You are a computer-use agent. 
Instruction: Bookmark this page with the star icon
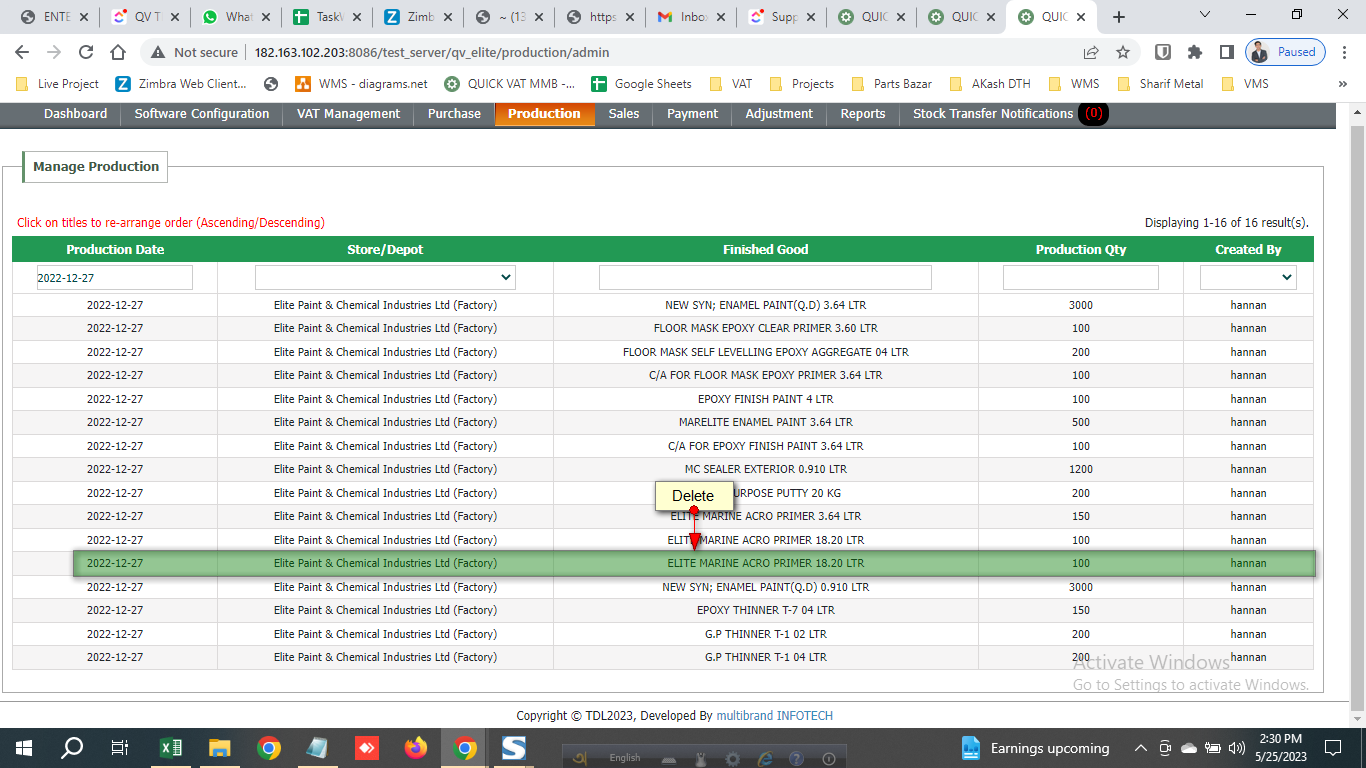tap(1123, 52)
